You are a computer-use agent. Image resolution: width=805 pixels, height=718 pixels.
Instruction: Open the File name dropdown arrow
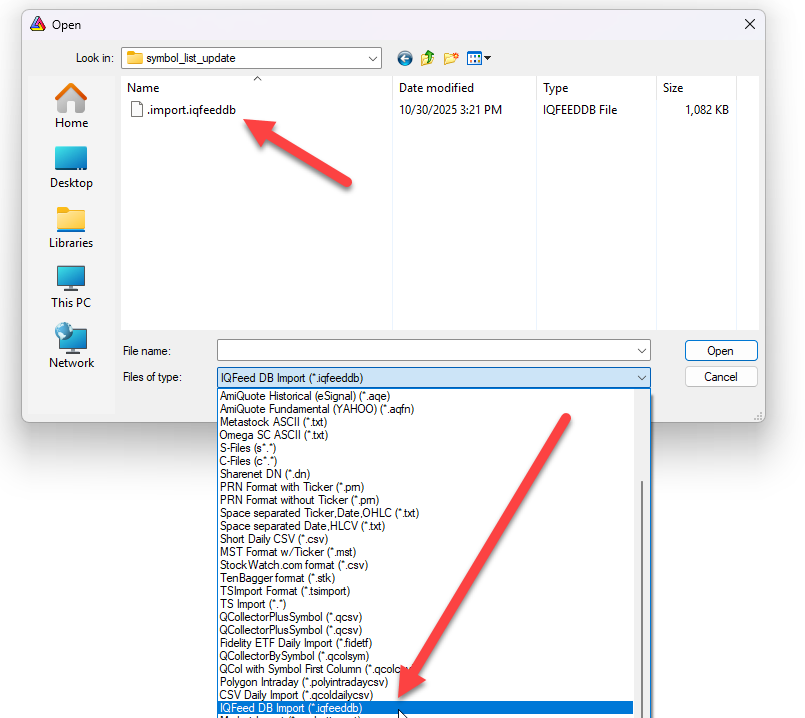tap(641, 350)
